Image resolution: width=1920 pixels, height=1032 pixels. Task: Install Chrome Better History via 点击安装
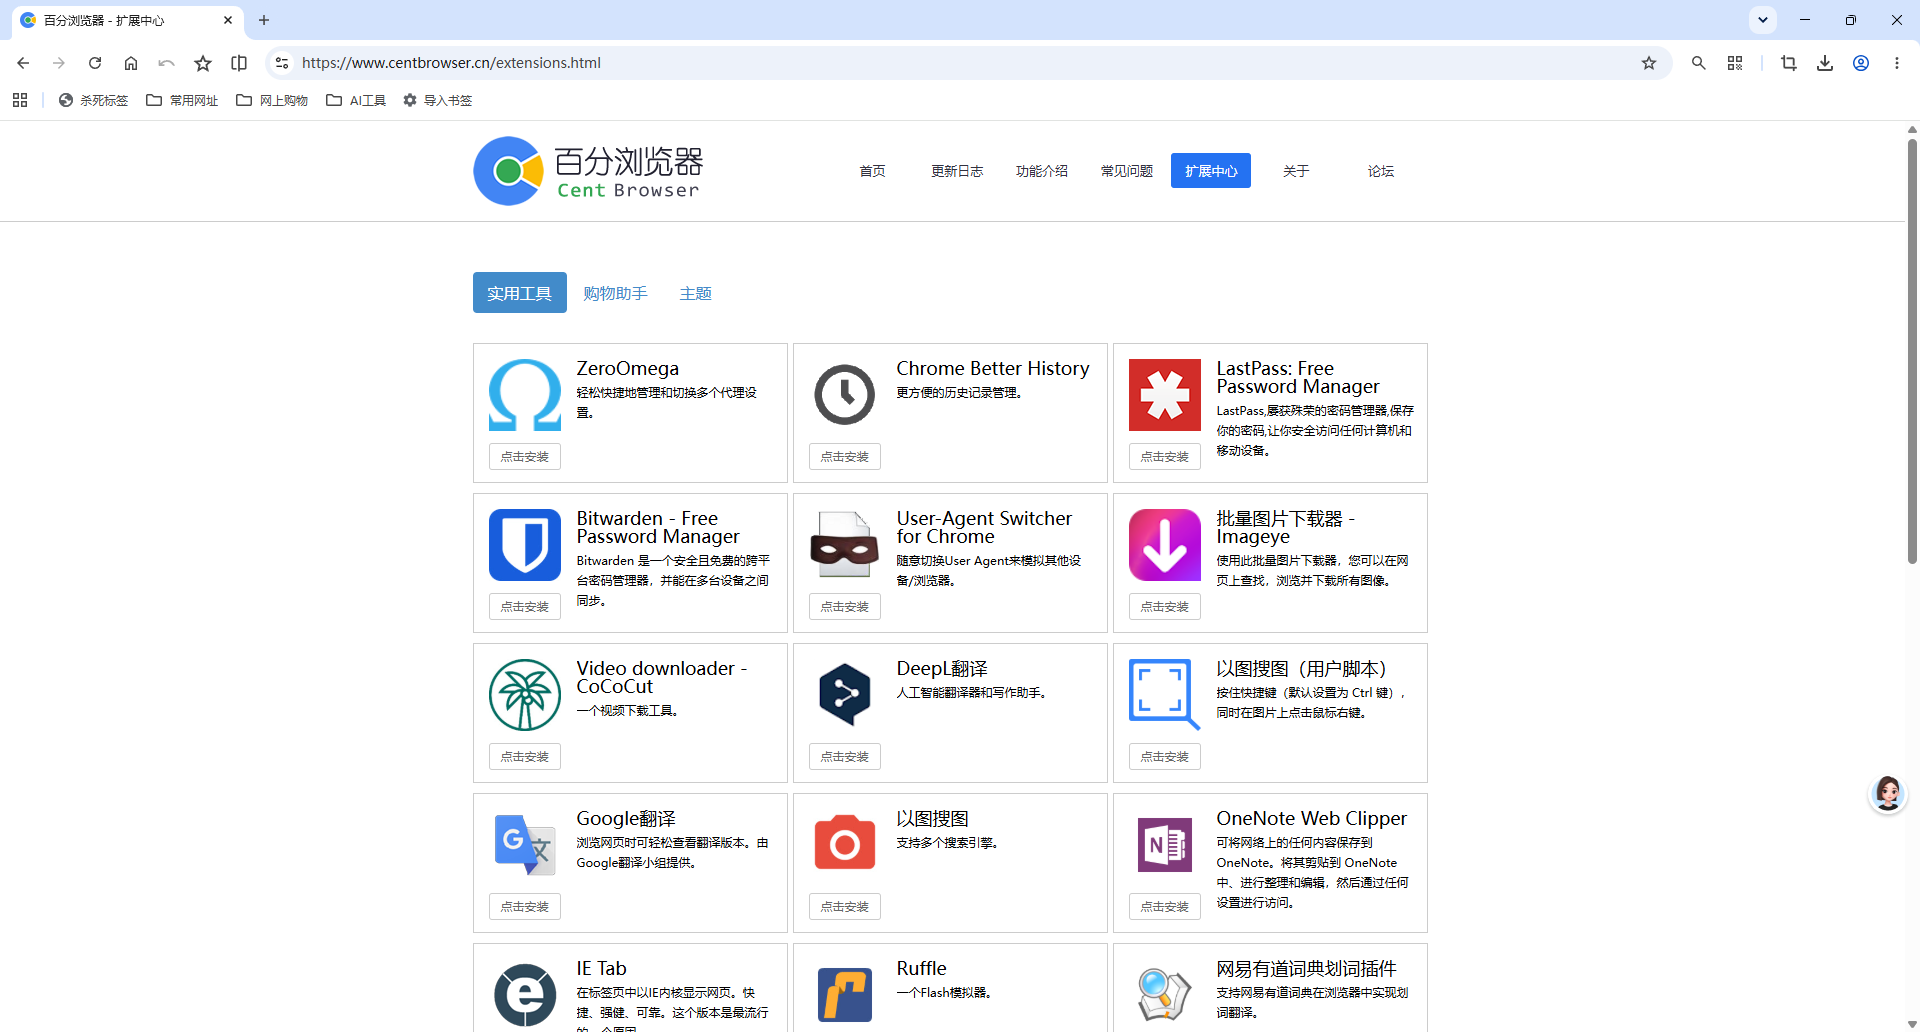point(845,457)
